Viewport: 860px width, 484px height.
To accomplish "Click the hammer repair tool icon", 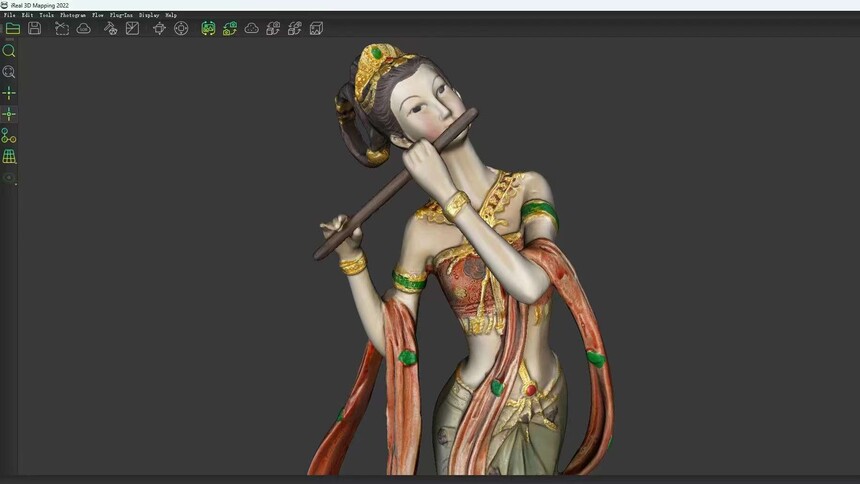I will pos(111,28).
